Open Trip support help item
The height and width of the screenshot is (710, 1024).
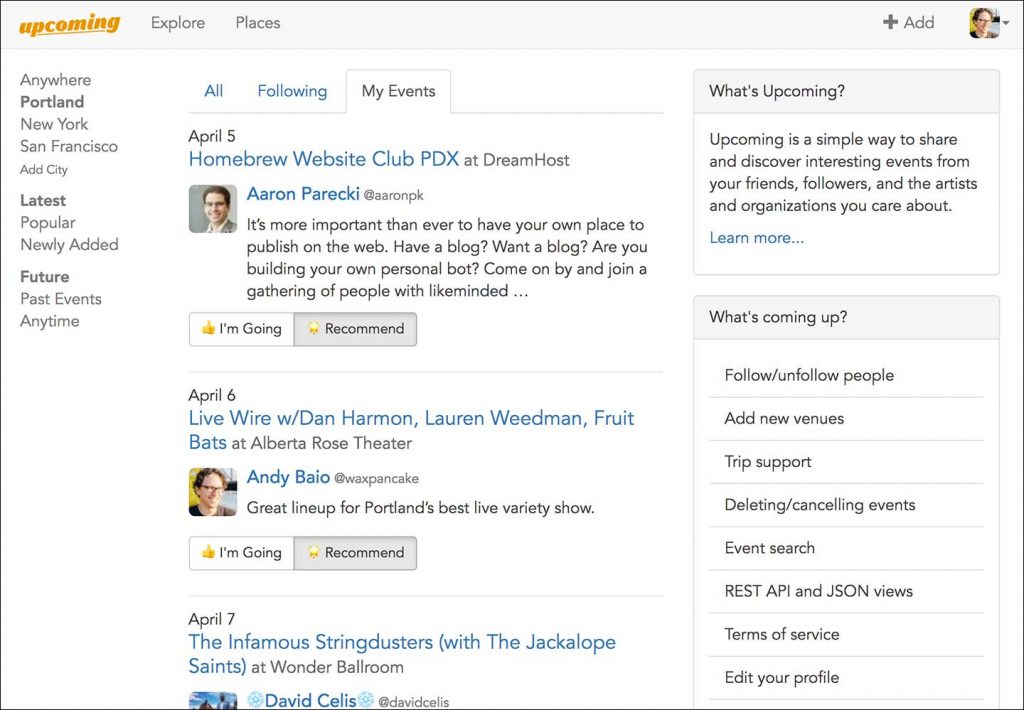(x=846, y=462)
